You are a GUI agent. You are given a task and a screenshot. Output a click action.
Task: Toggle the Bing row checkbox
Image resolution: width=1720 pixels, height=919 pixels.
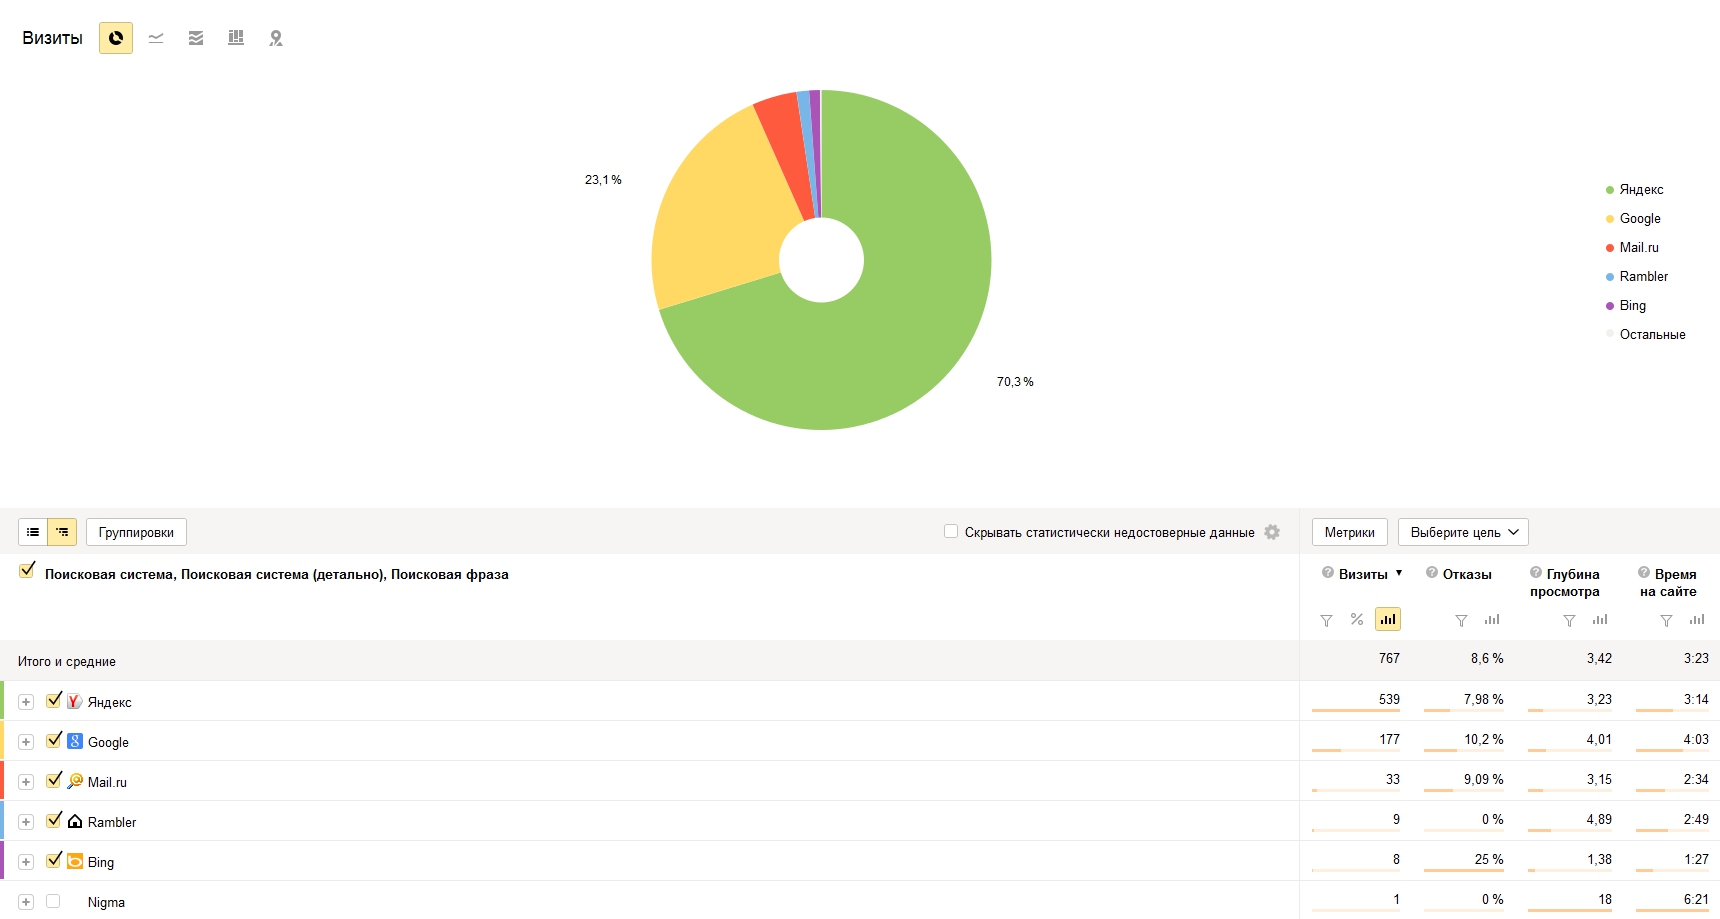pos(54,860)
